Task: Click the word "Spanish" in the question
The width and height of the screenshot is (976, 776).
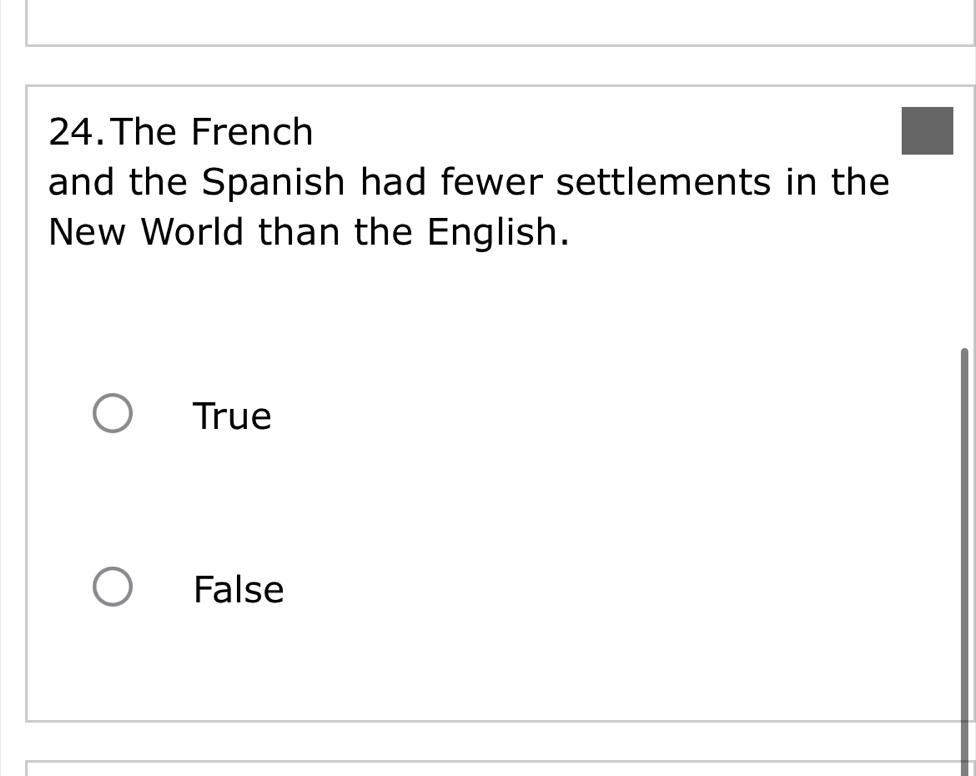Action: [275, 183]
